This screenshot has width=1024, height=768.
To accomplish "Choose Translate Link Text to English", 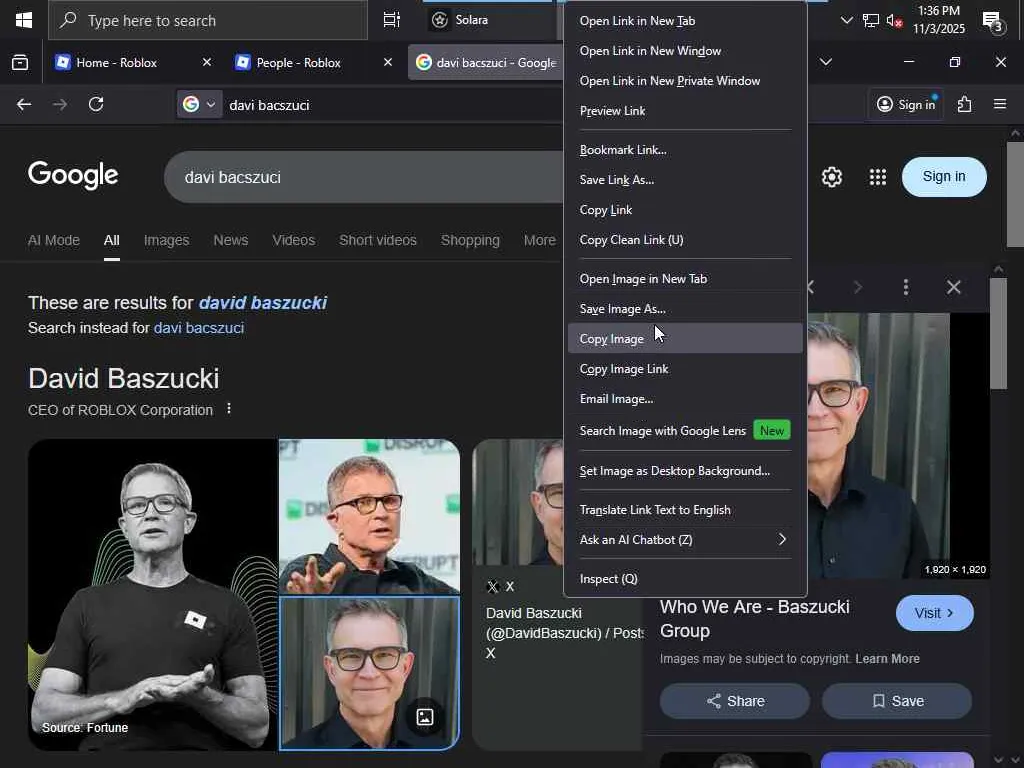I will 685,510.
